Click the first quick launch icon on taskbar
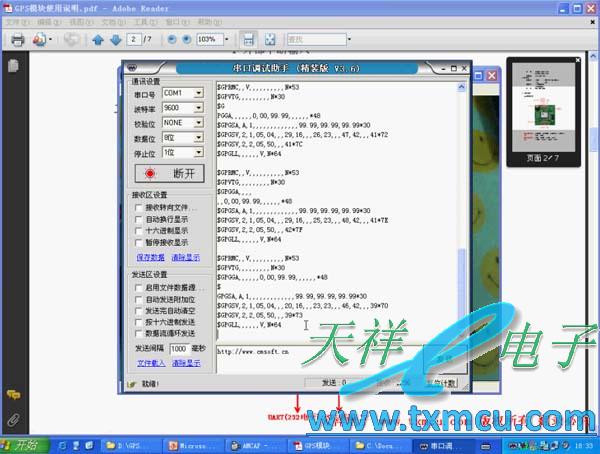This screenshot has width=600, height=454. 62,445
